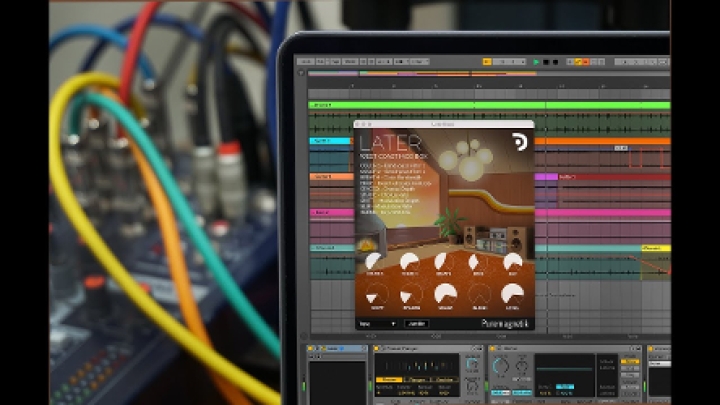
Task: Toggle yellow automation arm button in transport
Action: (578, 62)
